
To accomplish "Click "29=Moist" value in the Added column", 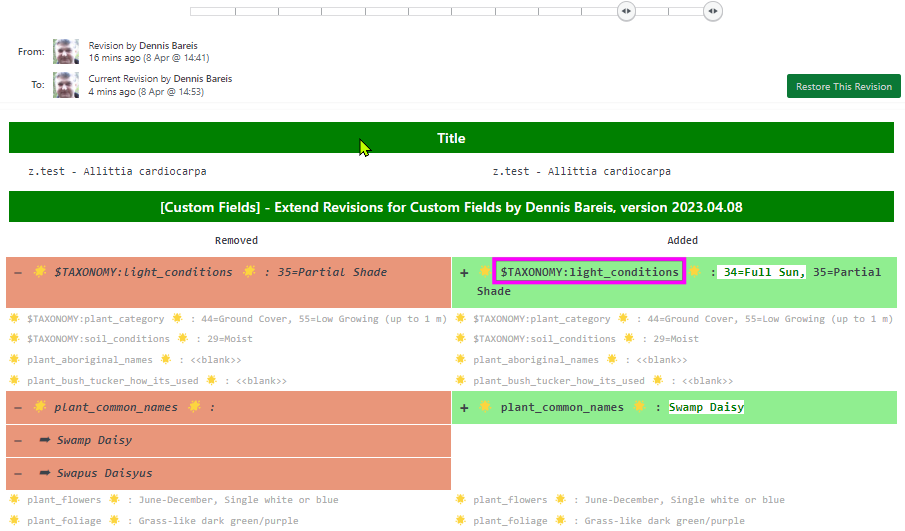I will tap(676, 339).
